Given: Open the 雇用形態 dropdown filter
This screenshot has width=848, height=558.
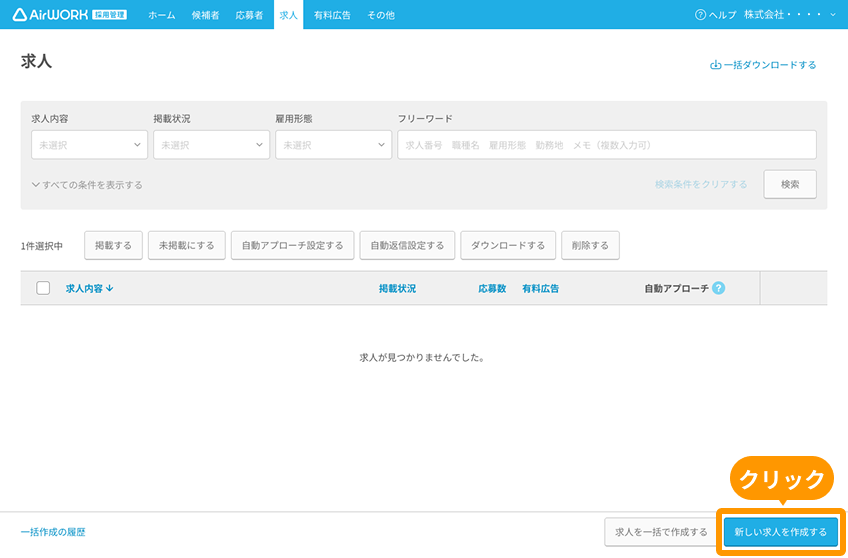Looking at the screenshot, I should (x=334, y=145).
